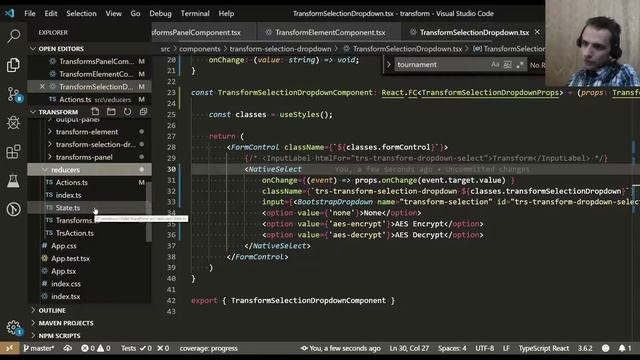The image size is (640, 360).
Task: Open the Edit menu
Action: click(x=51, y=13)
